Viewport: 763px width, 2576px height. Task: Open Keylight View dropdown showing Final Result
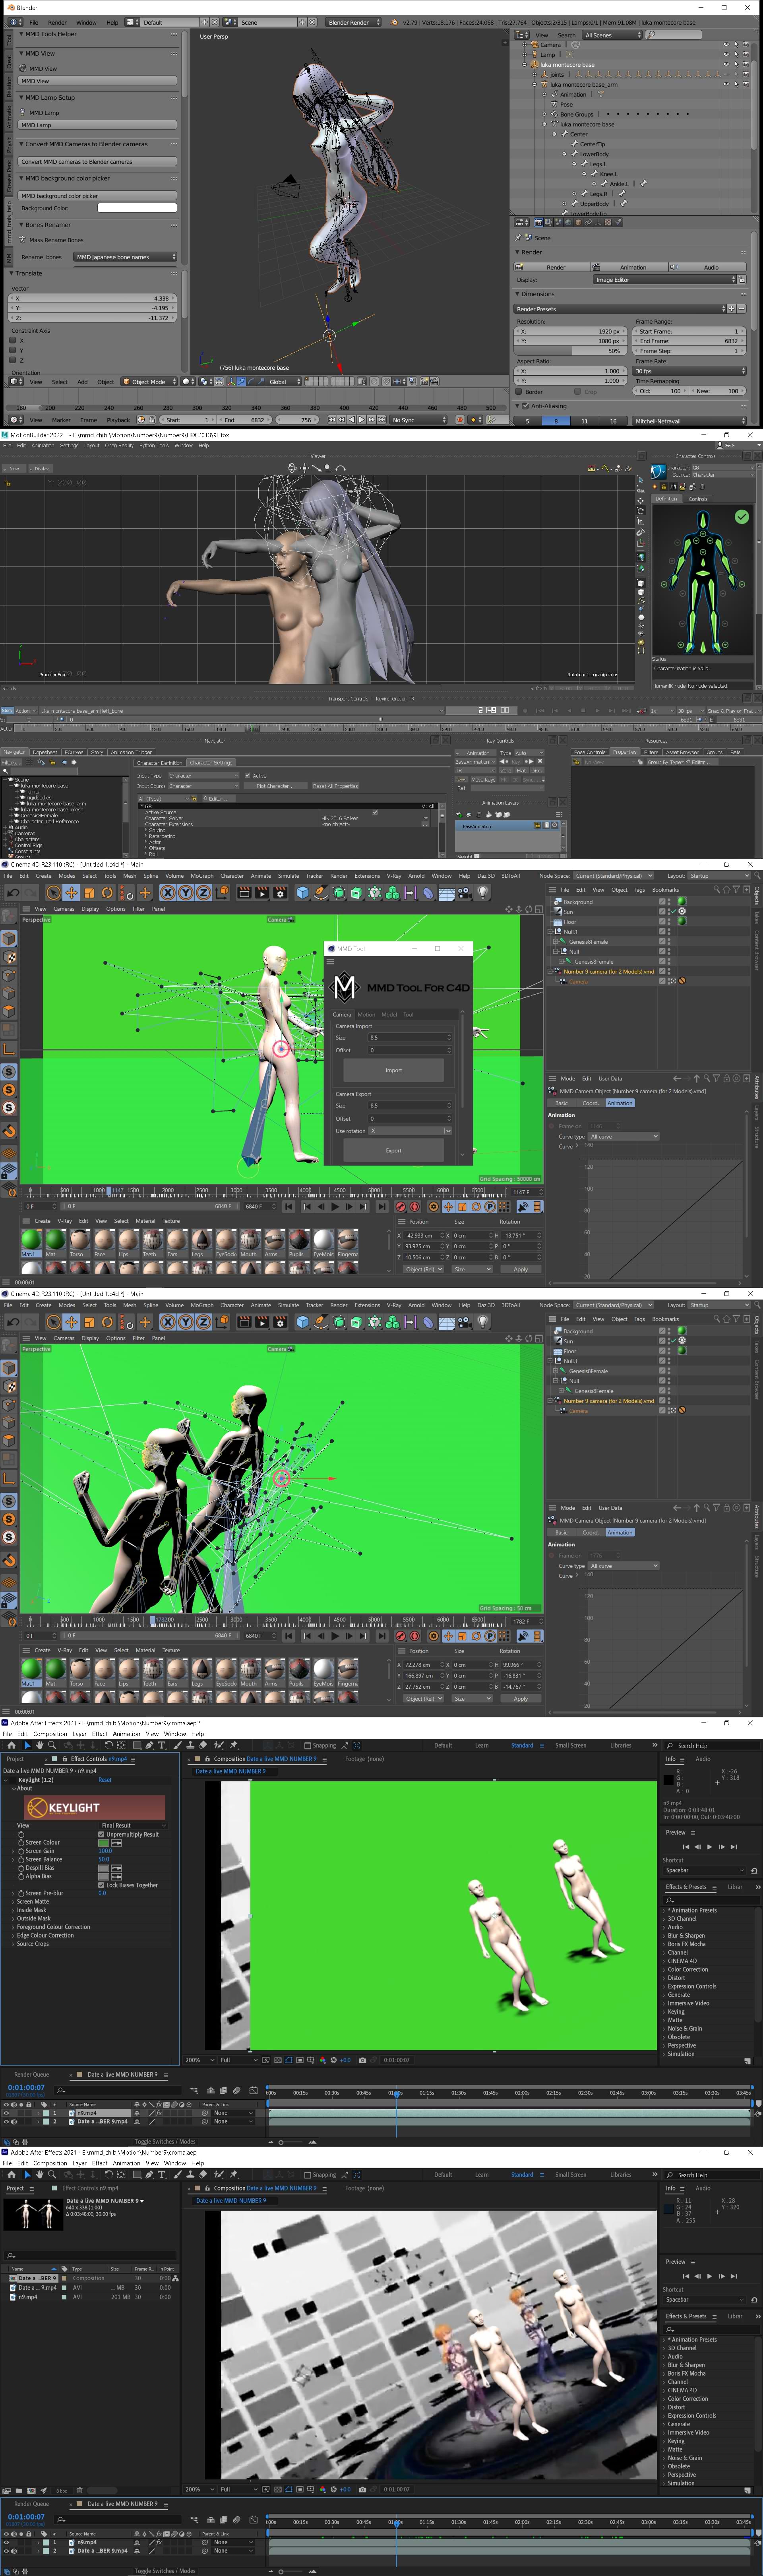[x=134, y=1825]
